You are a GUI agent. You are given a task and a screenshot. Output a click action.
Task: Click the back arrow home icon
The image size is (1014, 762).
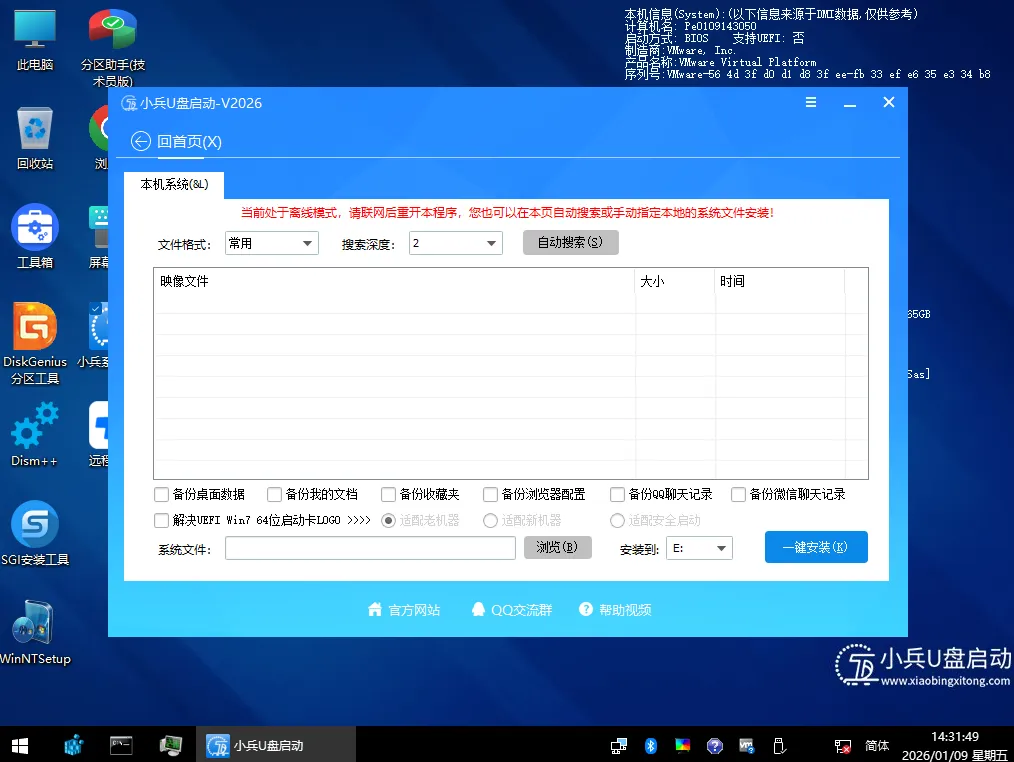141,141
